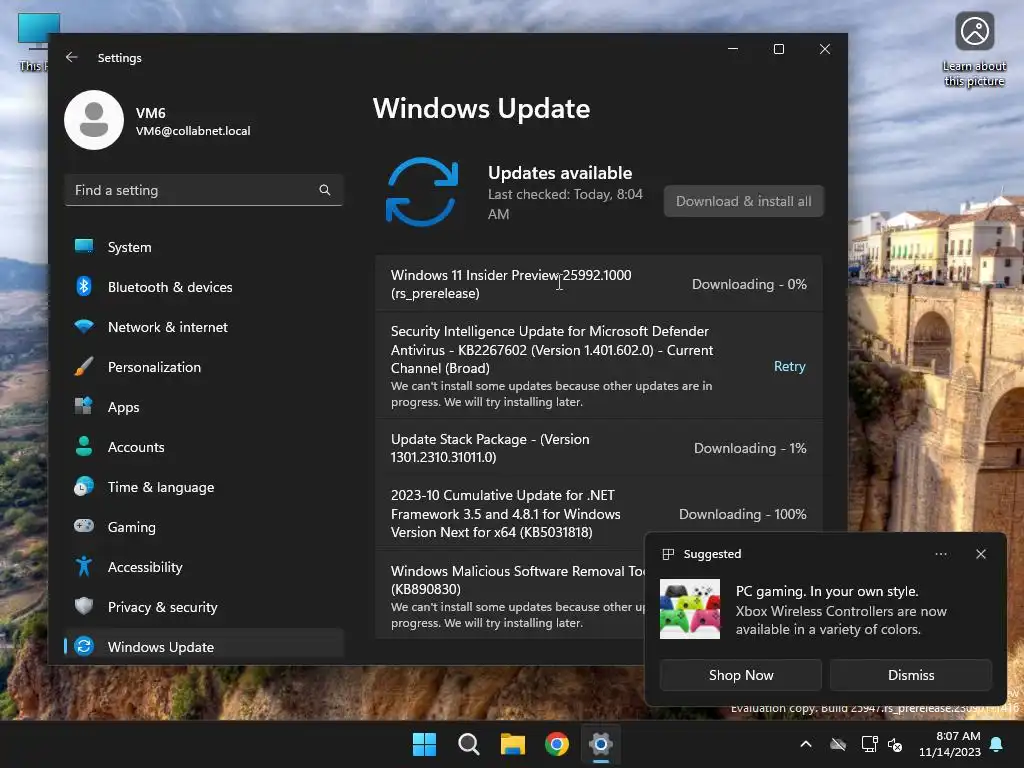Click the OneDrive cloud tray icon
The width and height of the screenshot is (1024, 768).
coord(838,744)
